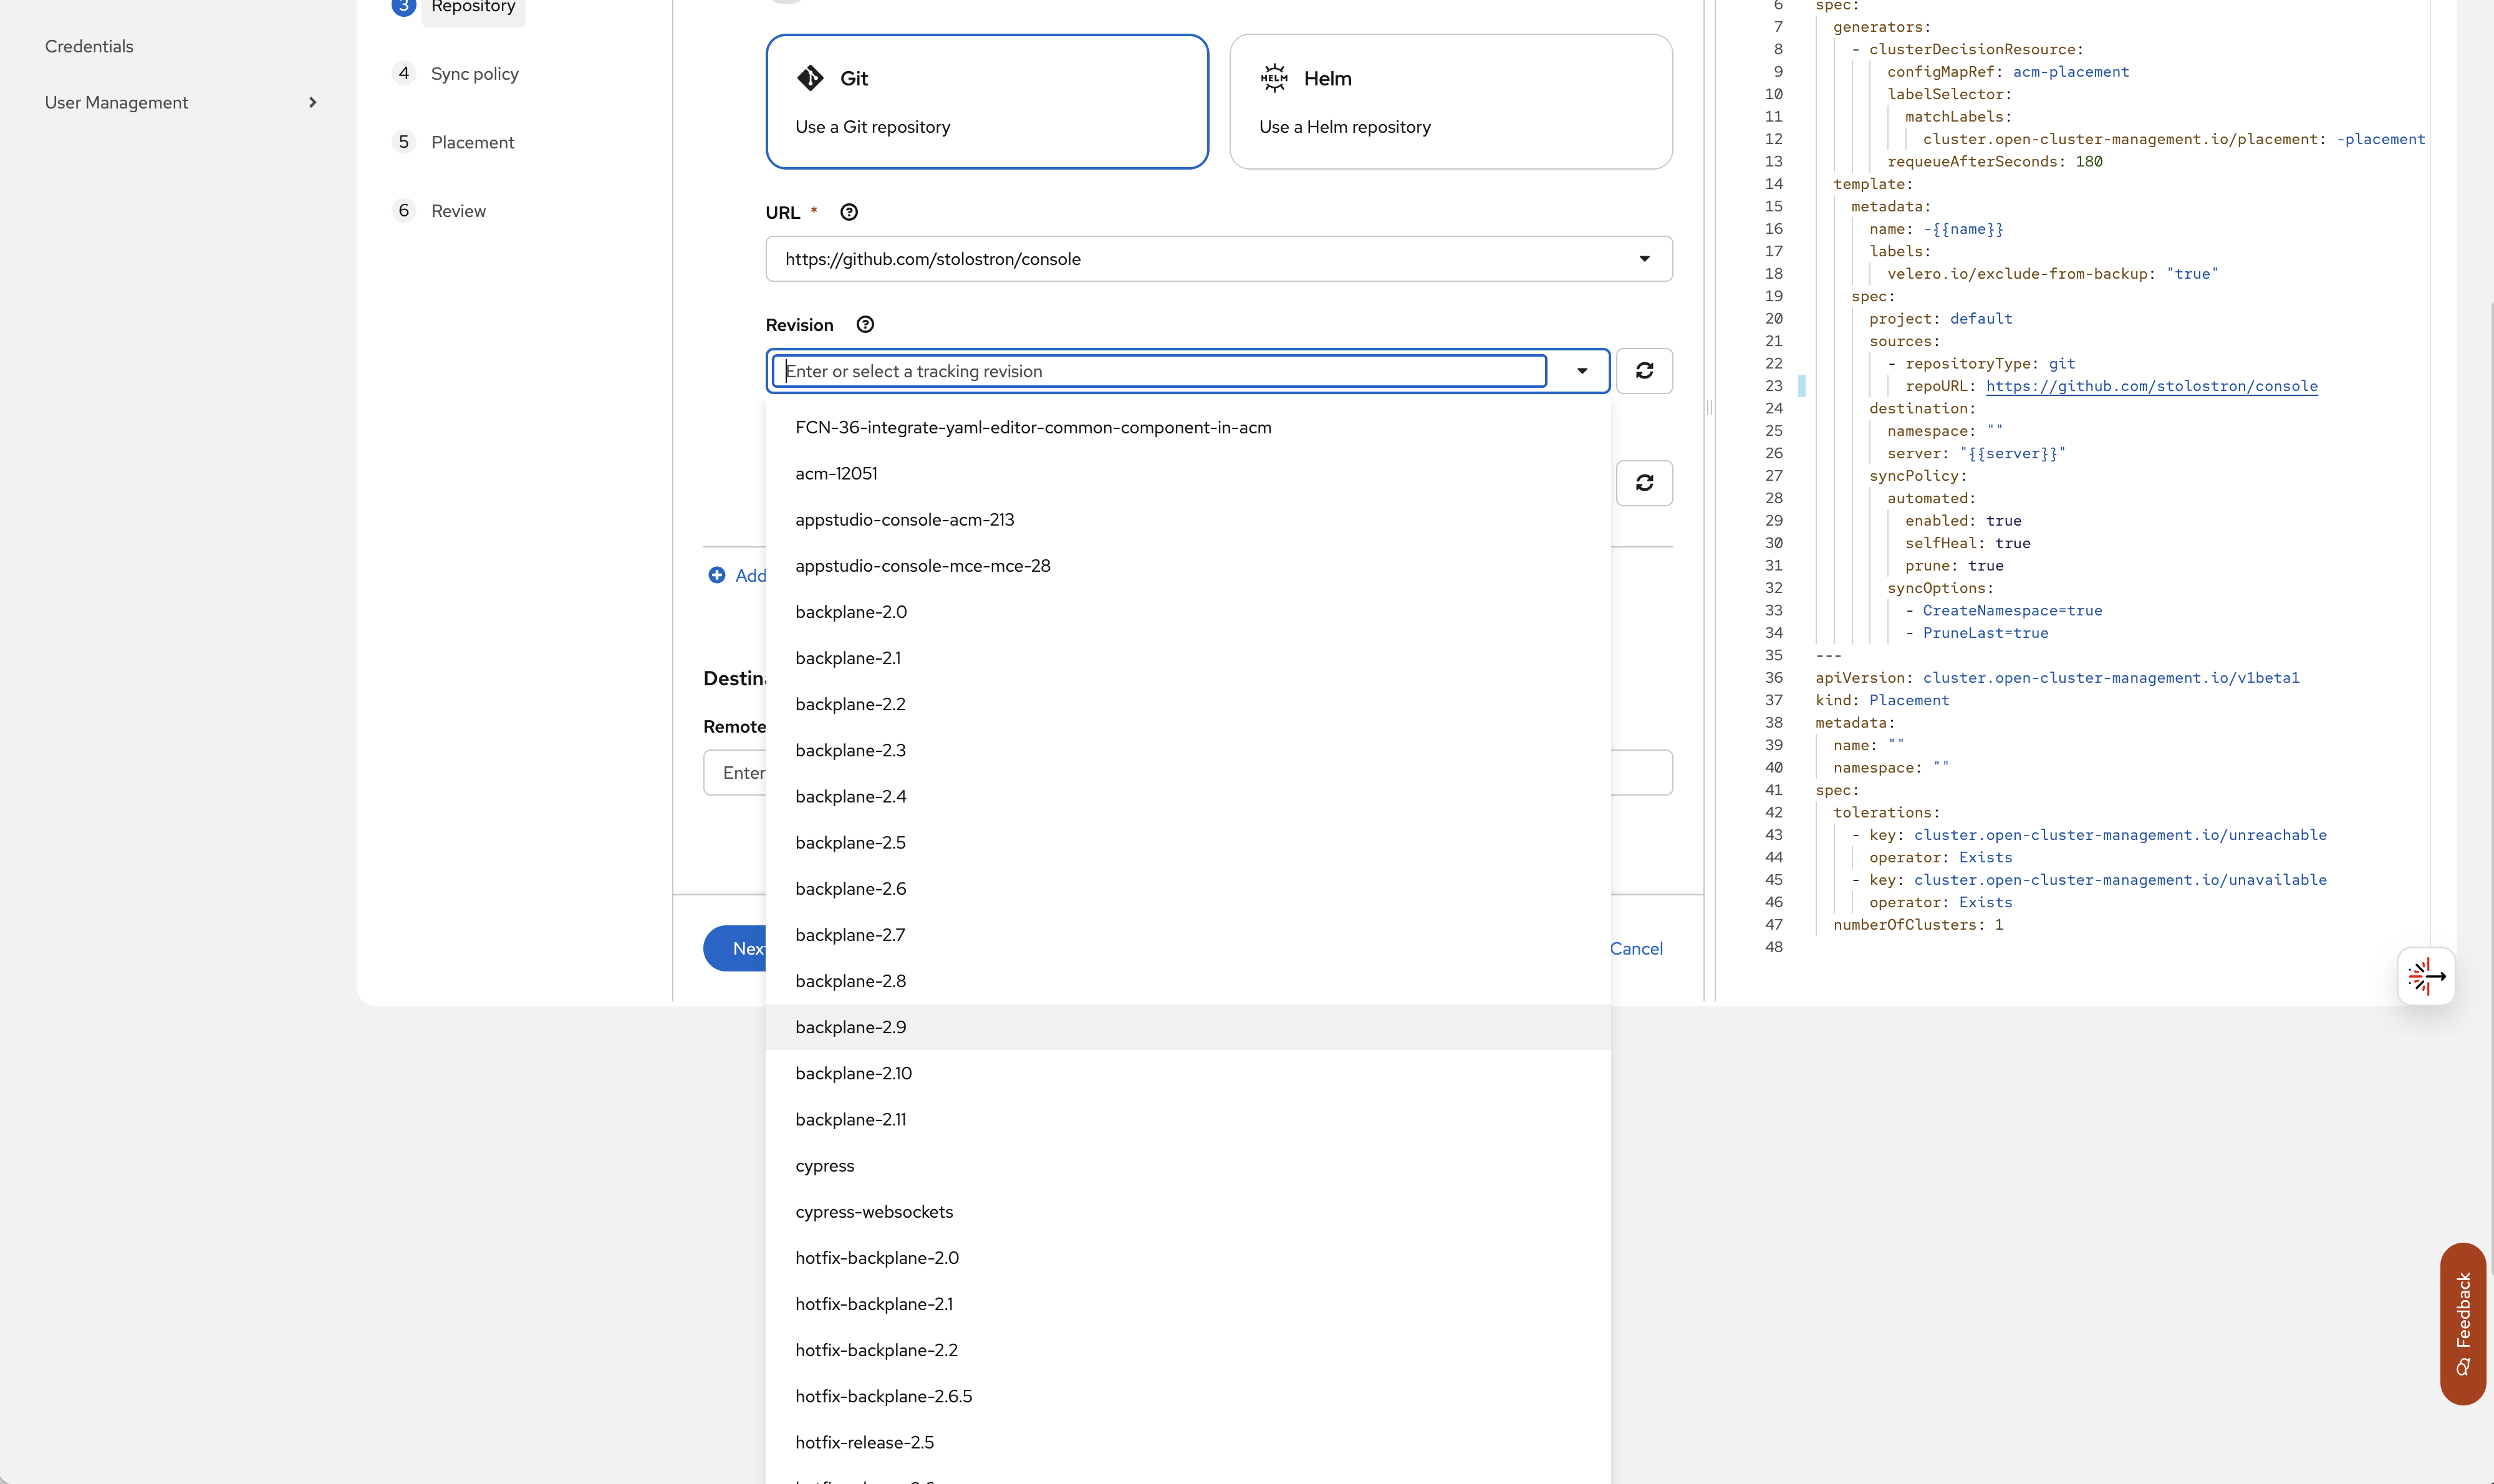The image size is (2494, 1484).
Task: Open the URL field help icon
Action: coord(849,212)
